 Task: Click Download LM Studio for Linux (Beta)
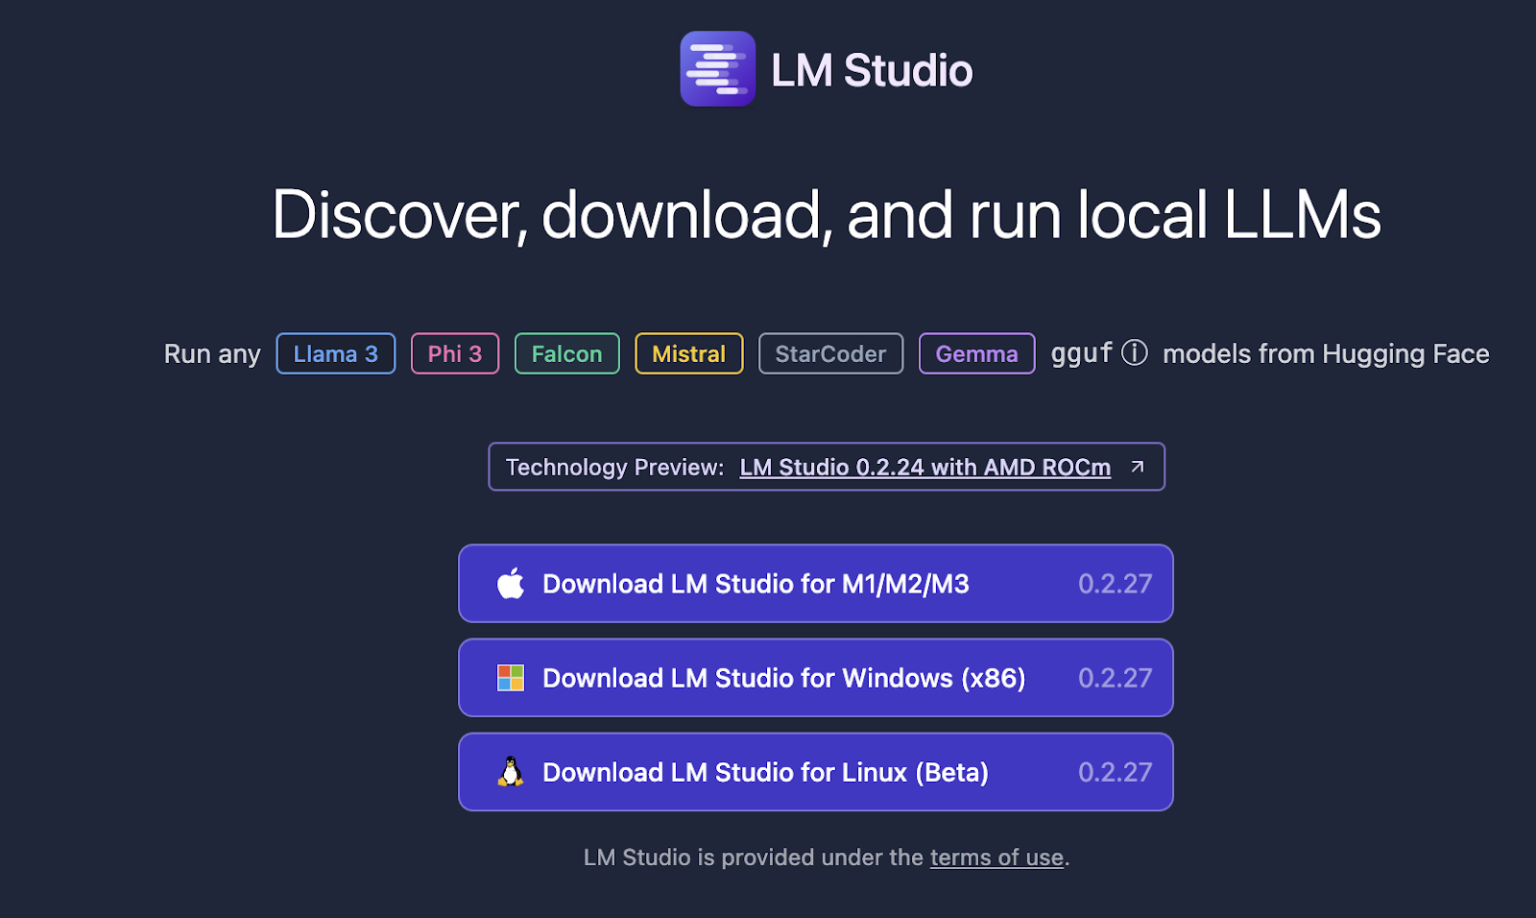815,771
